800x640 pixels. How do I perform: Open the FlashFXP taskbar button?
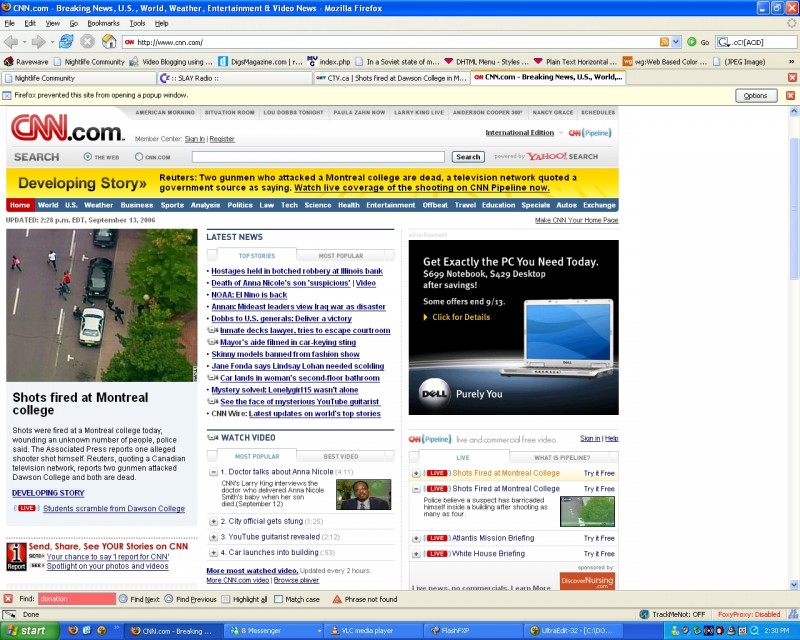pos(474,631)
